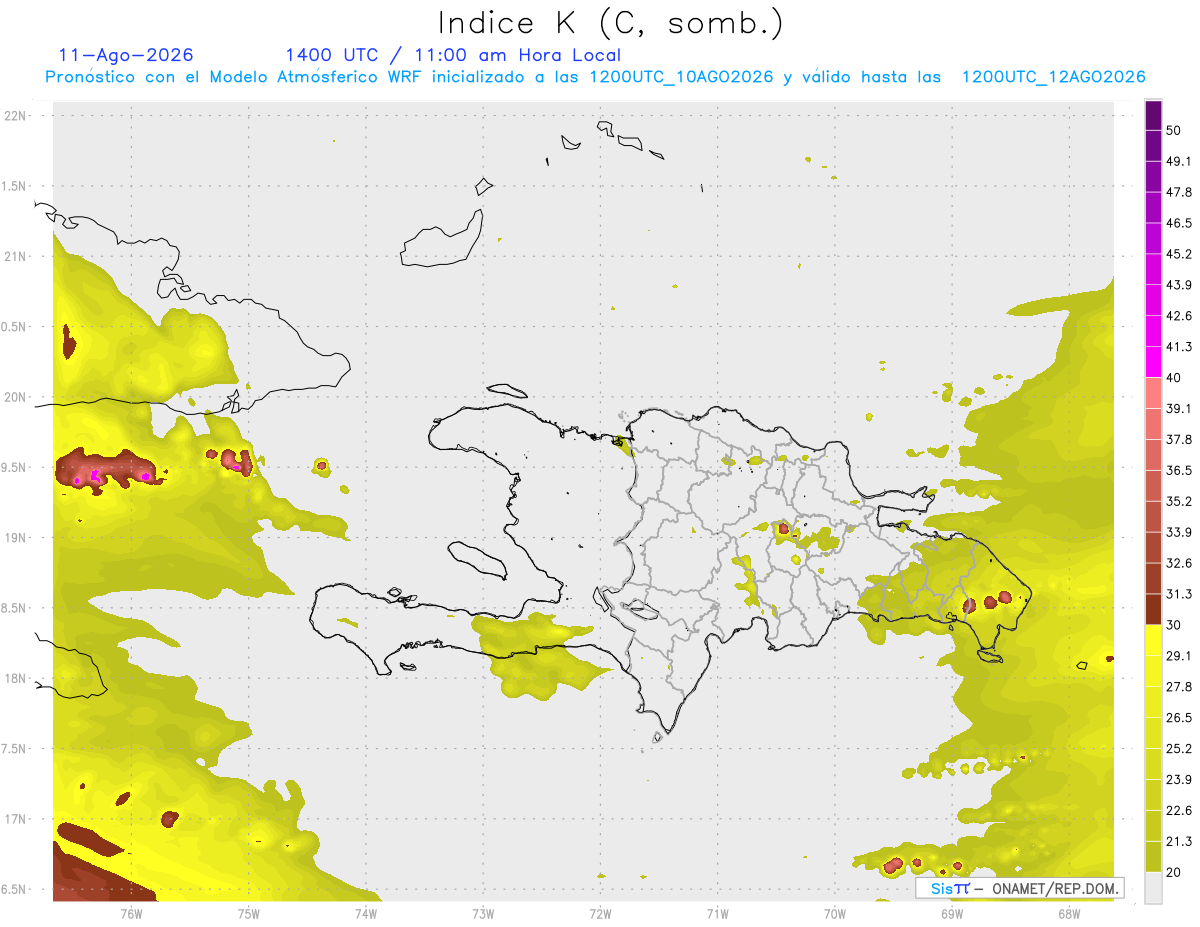Click the '69W' longitude label
1200x927 pixels.
(952, 914)
